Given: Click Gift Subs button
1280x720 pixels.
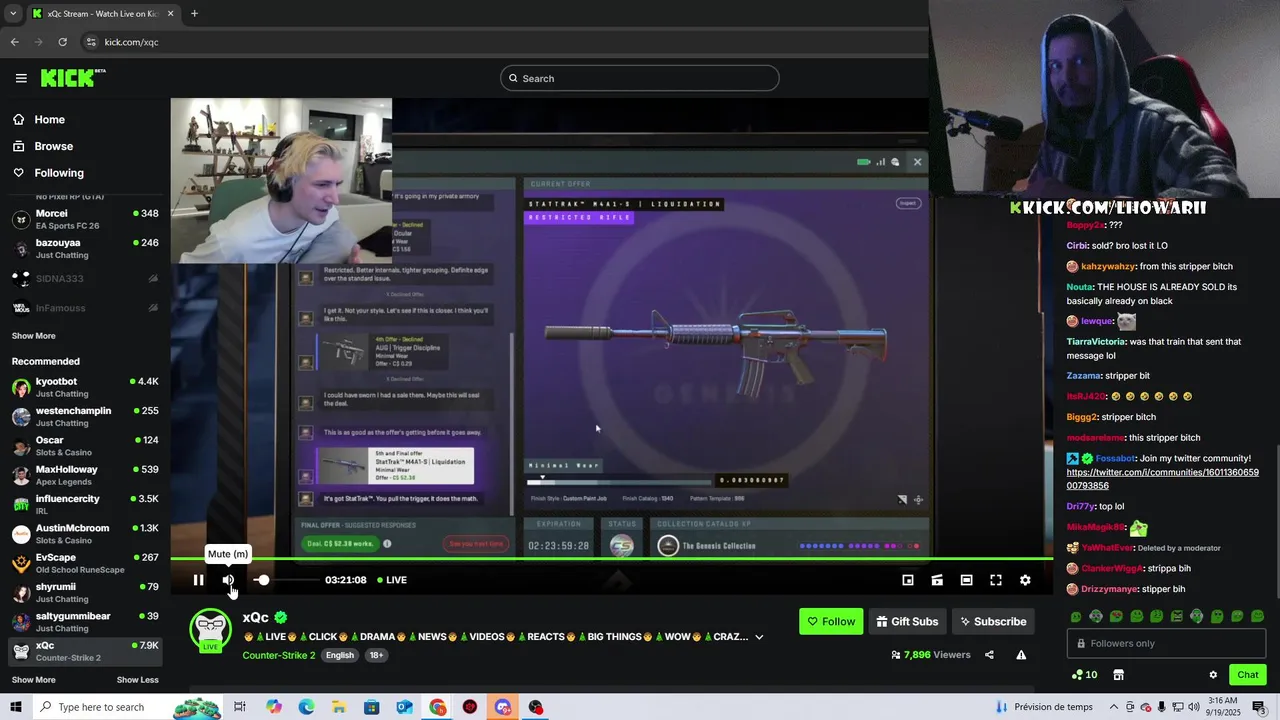Looking at the screenshot, I should [x=907, y=621].
